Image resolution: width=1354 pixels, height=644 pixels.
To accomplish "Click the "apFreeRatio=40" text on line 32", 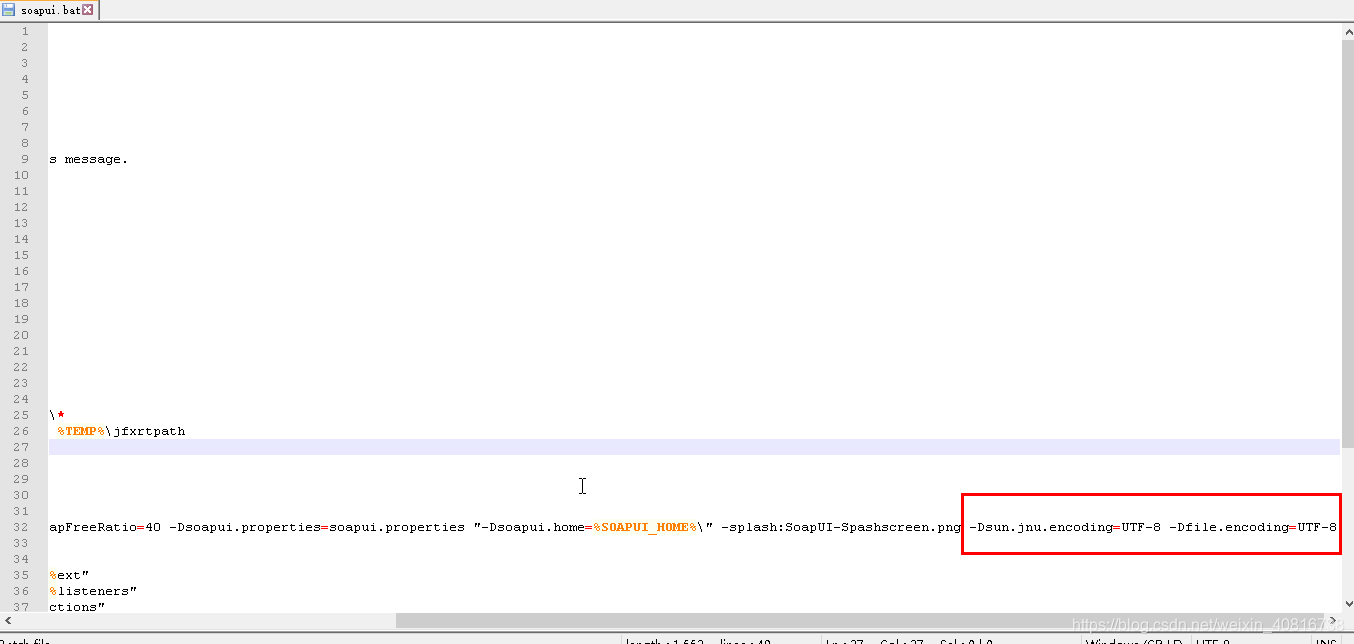I will click(x=105, y=527).
